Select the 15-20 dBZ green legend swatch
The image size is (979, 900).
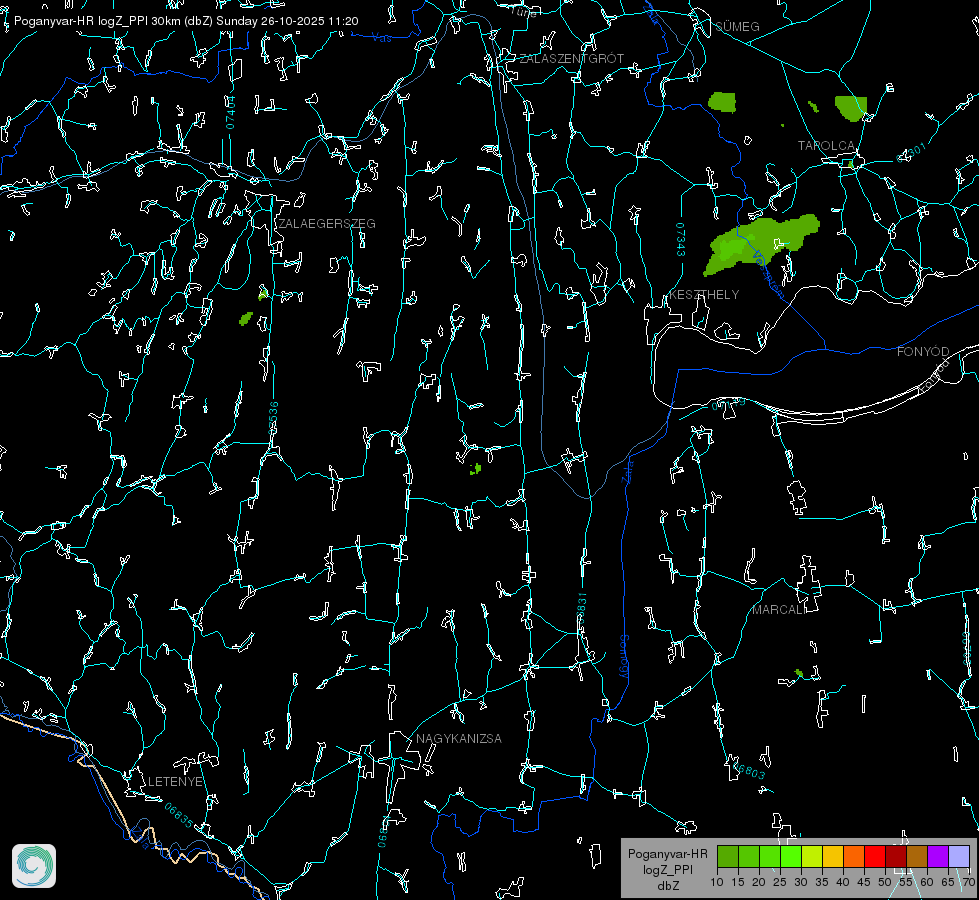[749, 856]
